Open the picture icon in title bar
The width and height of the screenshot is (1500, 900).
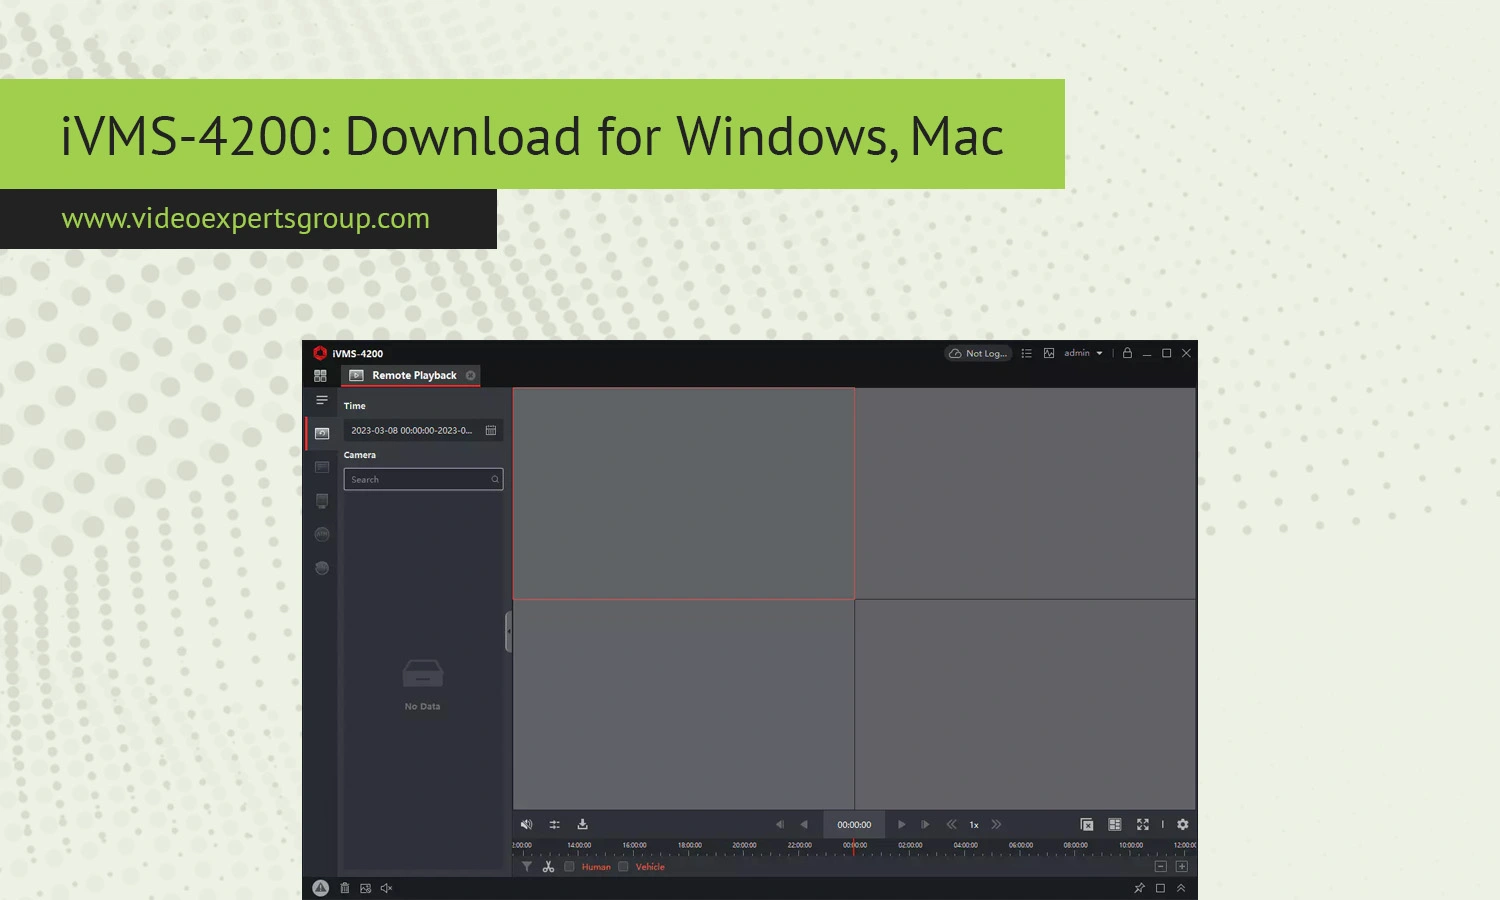(x=1049, y=353)
